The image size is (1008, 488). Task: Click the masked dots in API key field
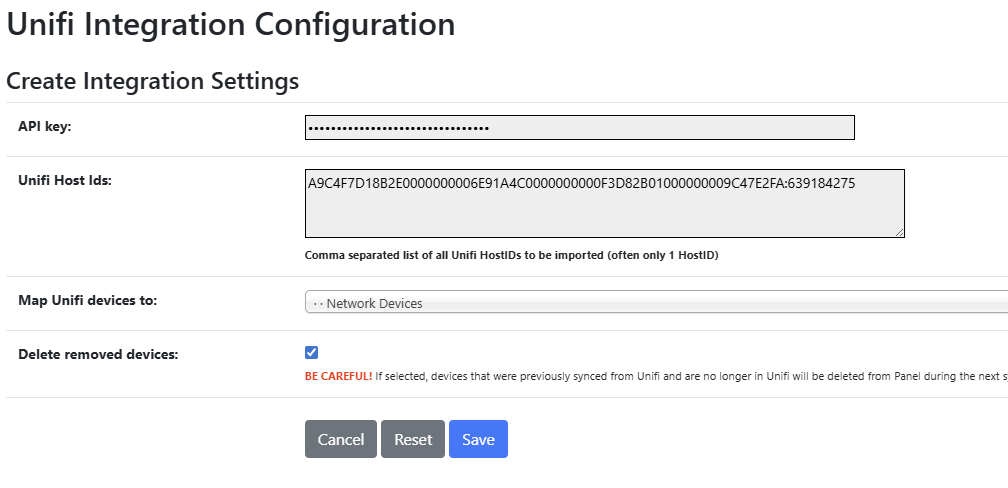pos(398,128)
